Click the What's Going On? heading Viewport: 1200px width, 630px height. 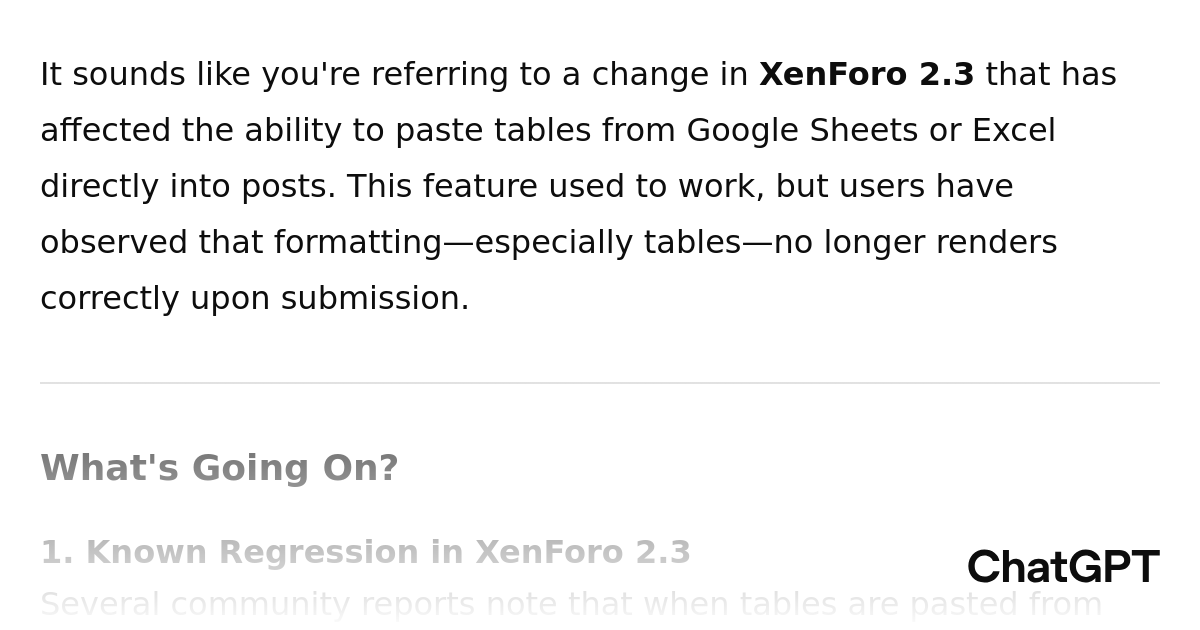tap(219, 468)
